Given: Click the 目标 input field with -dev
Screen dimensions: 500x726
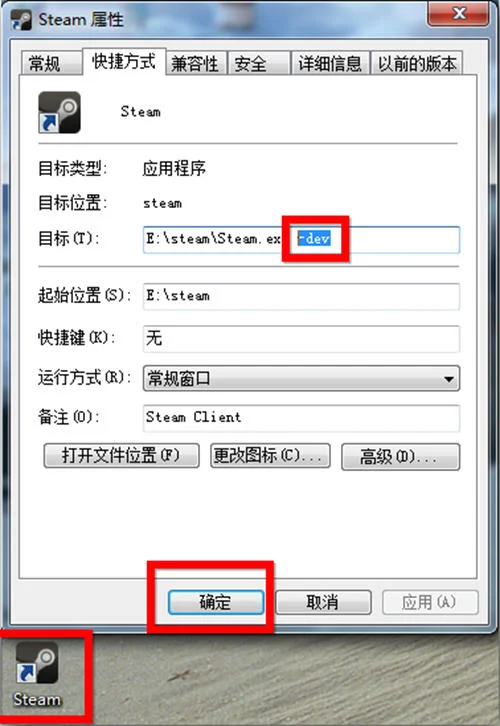Looking at the screenshot, I should point(301,239).
